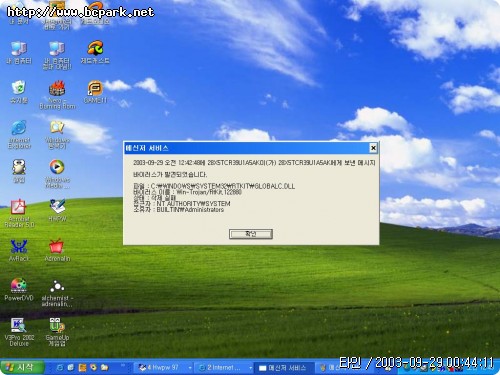Switch to 메신저 서비스 taskbar button
This screenshot has height=375, width=500.
[284, 367]
